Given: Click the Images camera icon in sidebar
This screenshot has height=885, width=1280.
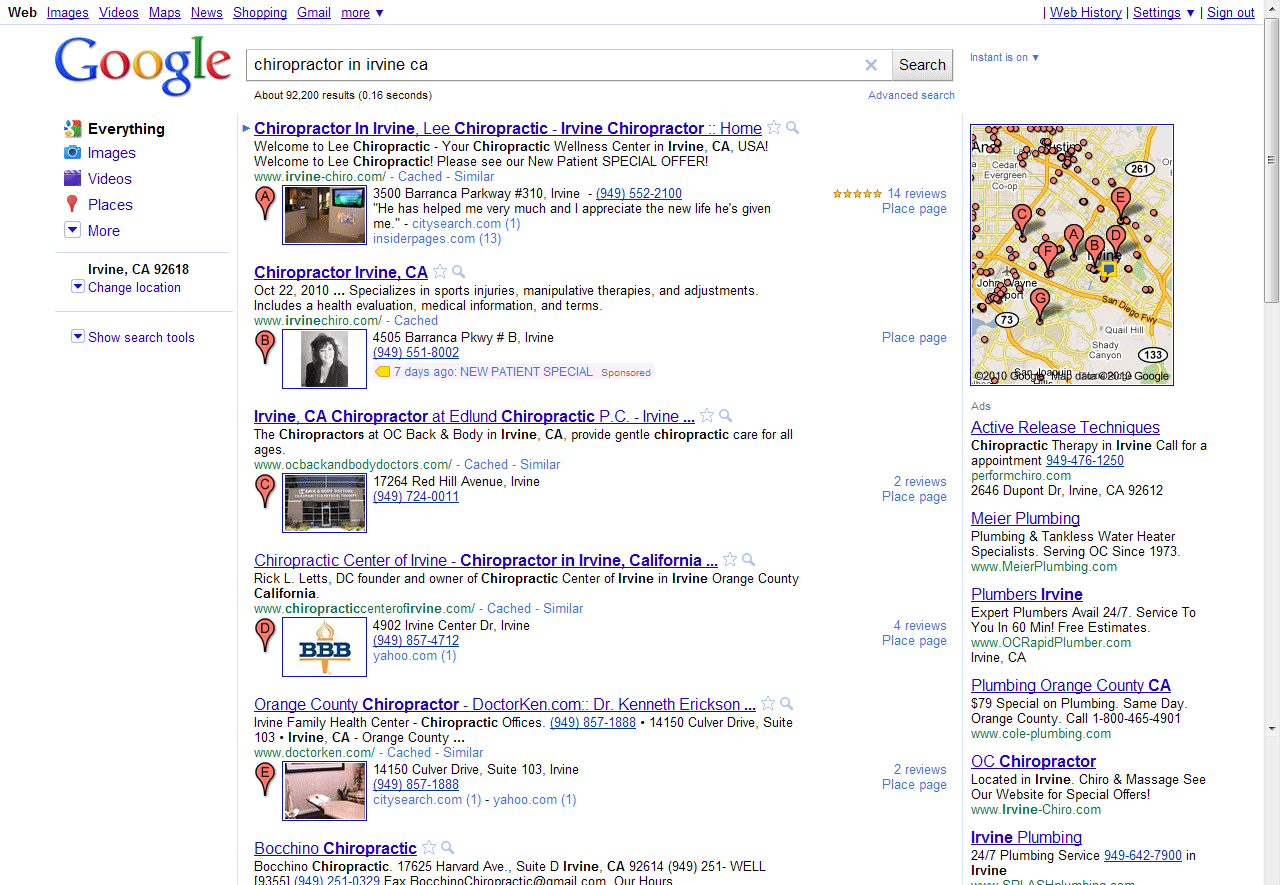Looking at the screenshot, I should 72,153.
